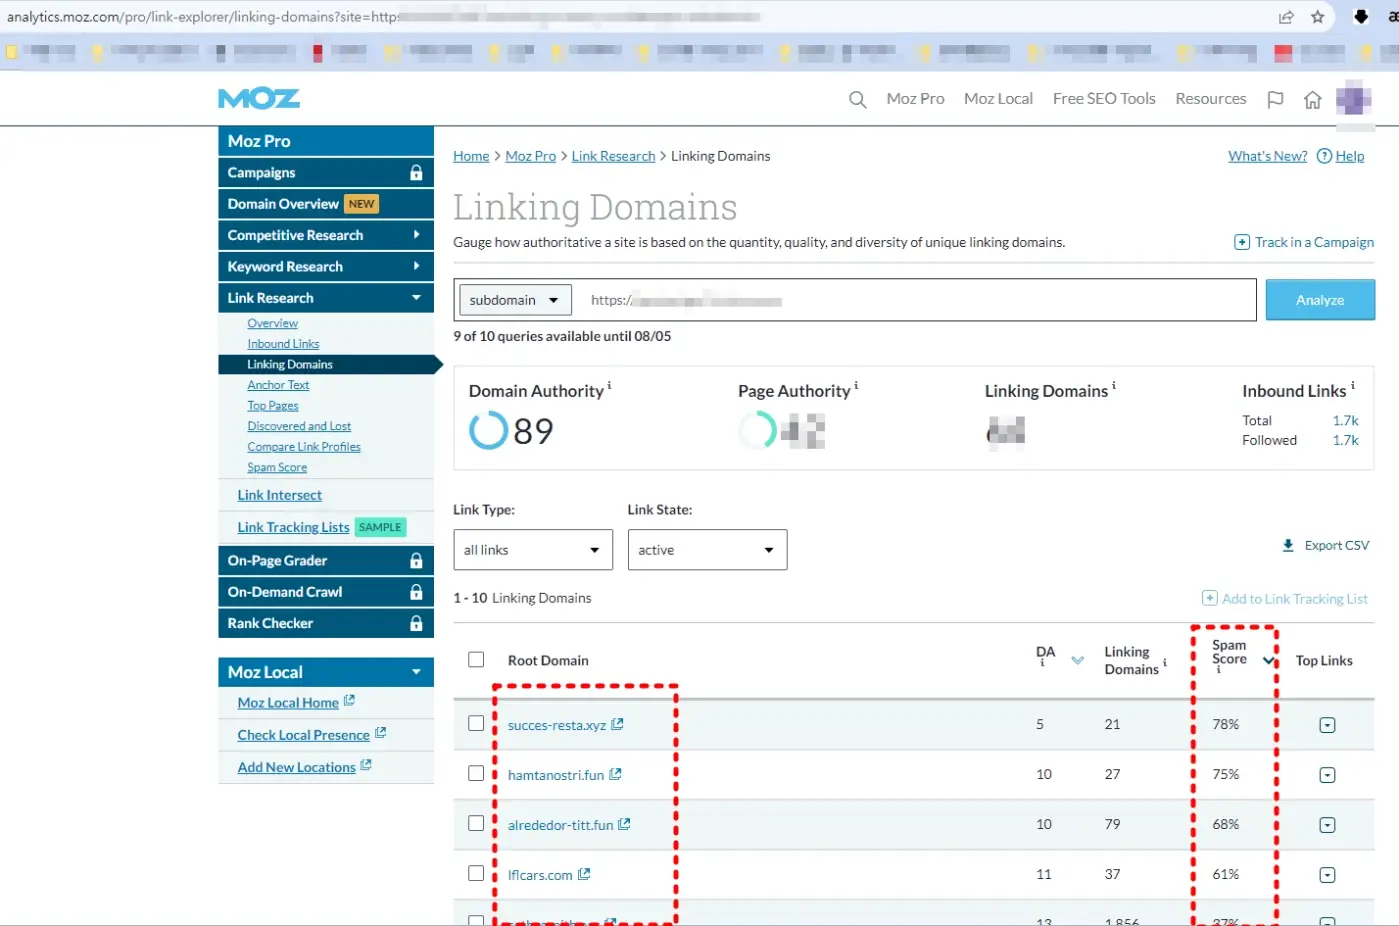Click the browser share page icon
This screenshot has height=926, width=1399.
1286,17
